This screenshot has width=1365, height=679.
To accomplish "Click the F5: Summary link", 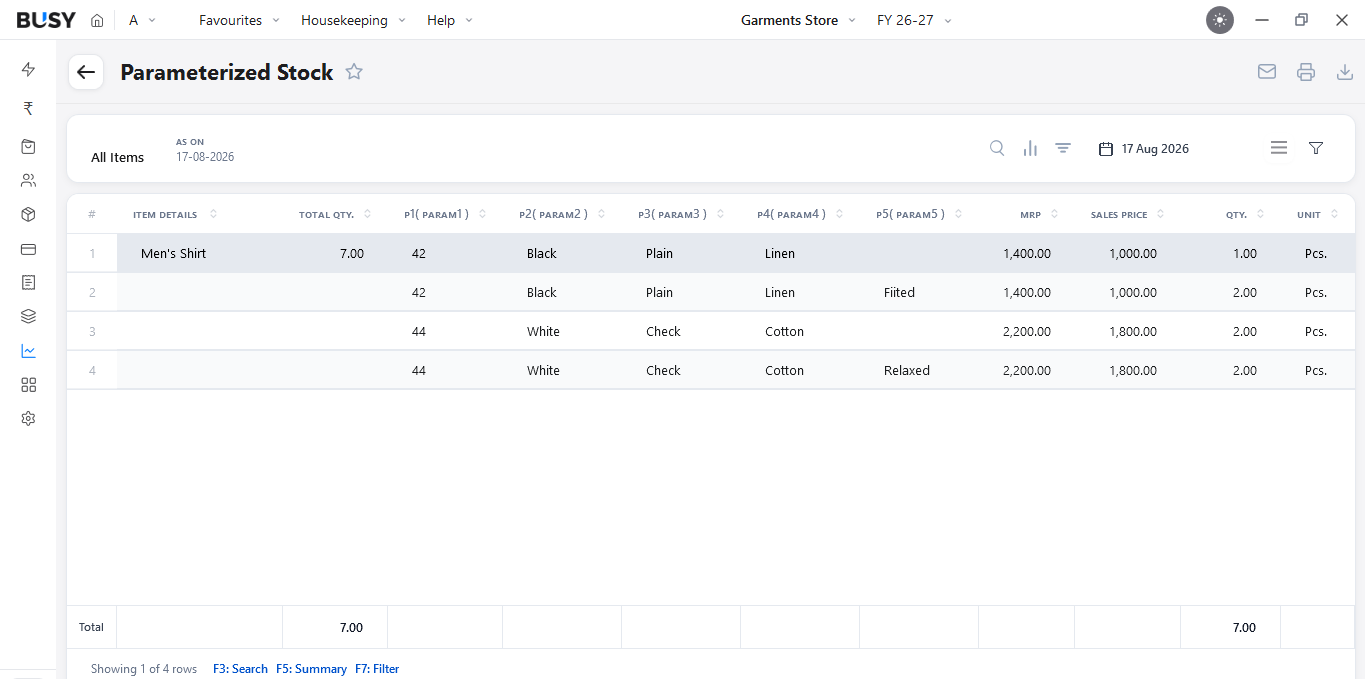I will (x=311, y=669).
